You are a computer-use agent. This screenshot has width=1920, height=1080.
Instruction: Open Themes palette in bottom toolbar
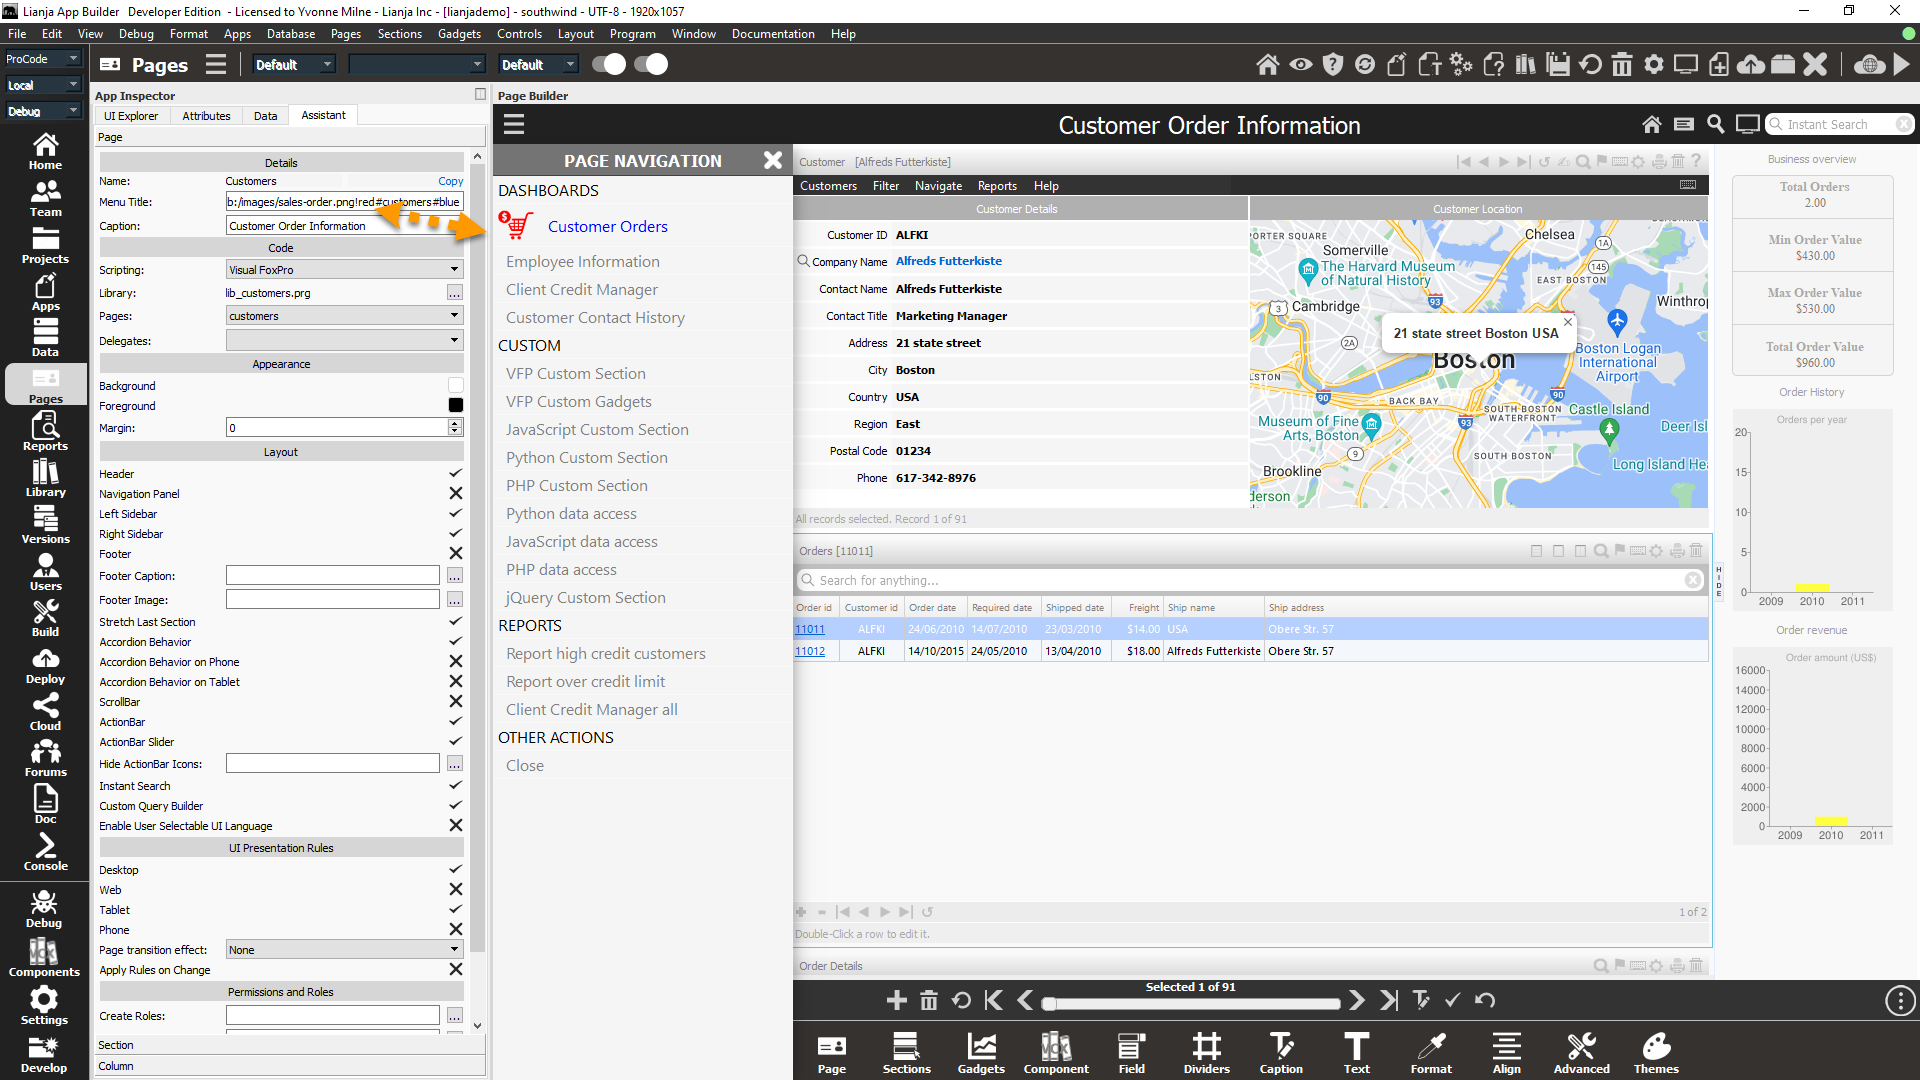(x=1655, y=1053)
